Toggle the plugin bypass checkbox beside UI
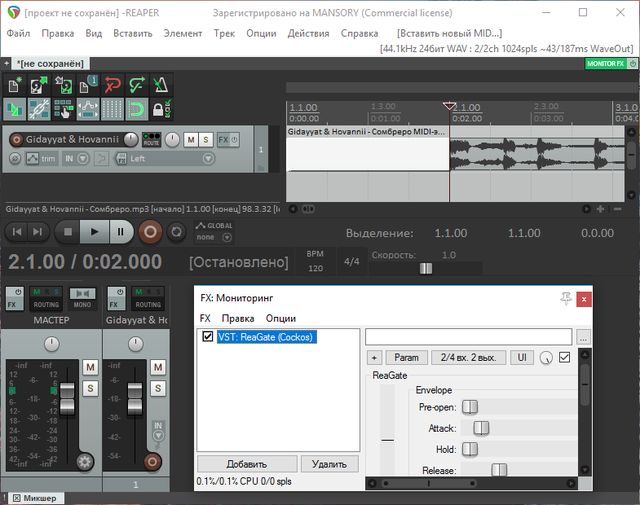 pos(565,357)
